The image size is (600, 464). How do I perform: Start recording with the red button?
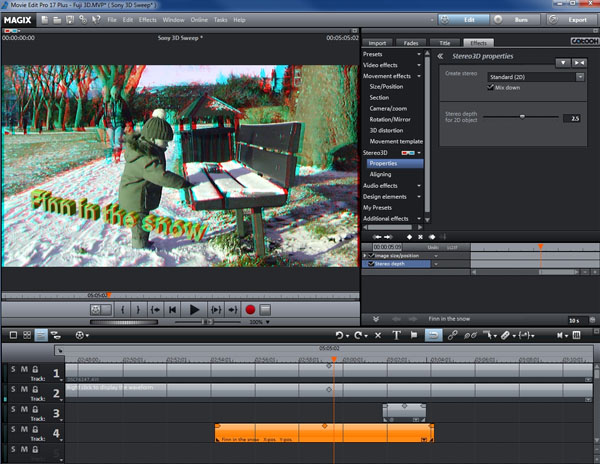click(250, 309)
